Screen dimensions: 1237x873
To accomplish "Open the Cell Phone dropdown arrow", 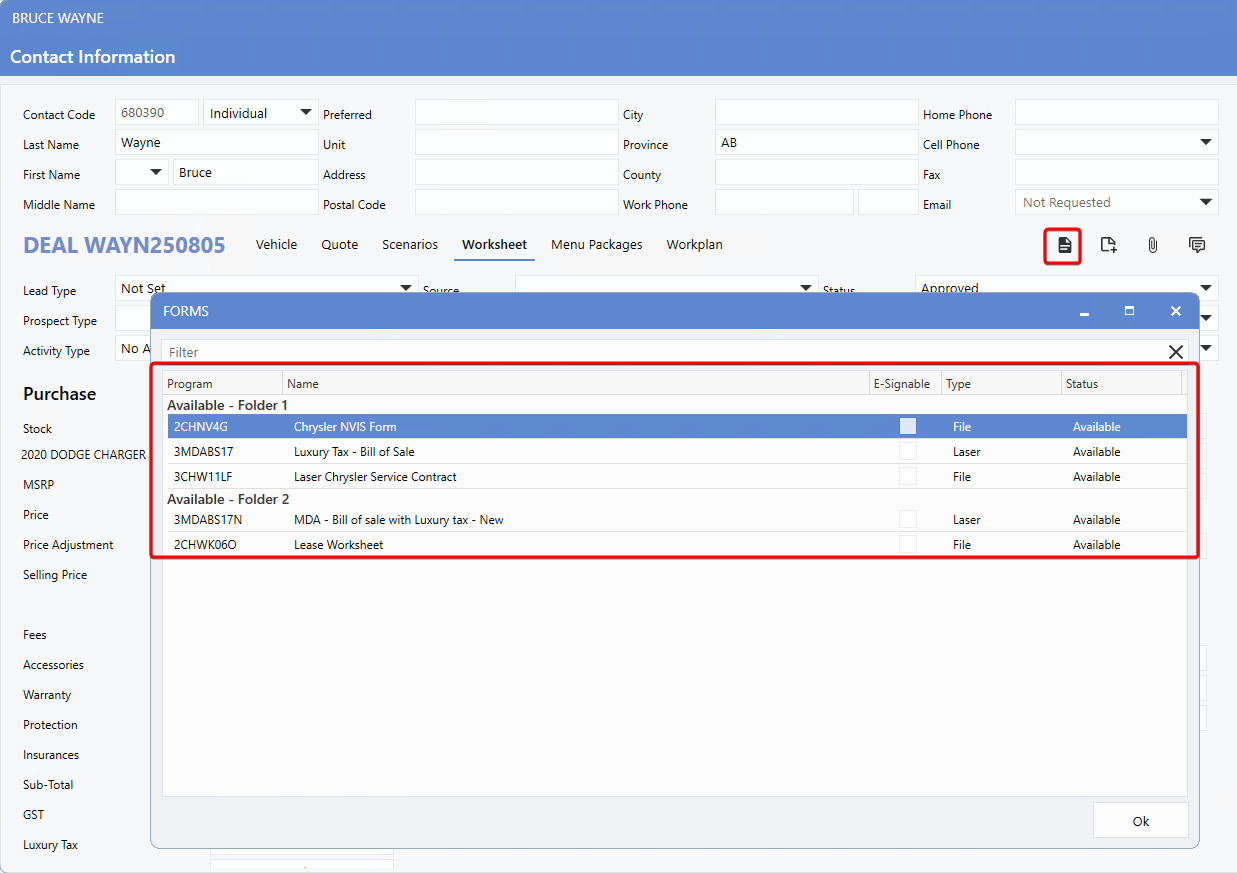I will pyautogui.click(x=1206, y=143).
